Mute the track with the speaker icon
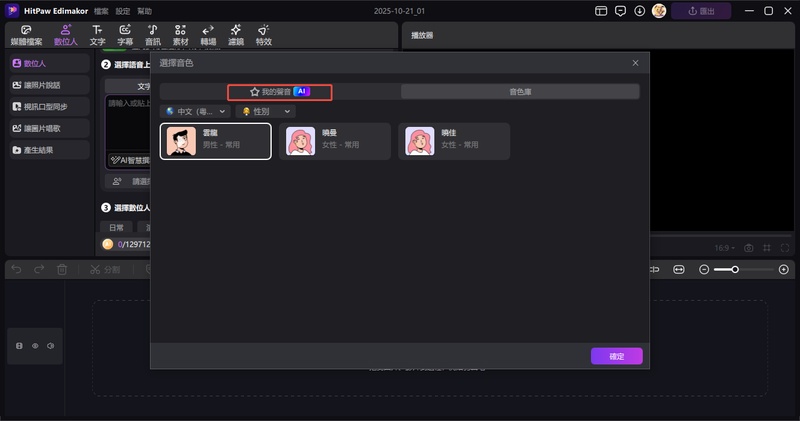800x421 pixels. [50, 346]
